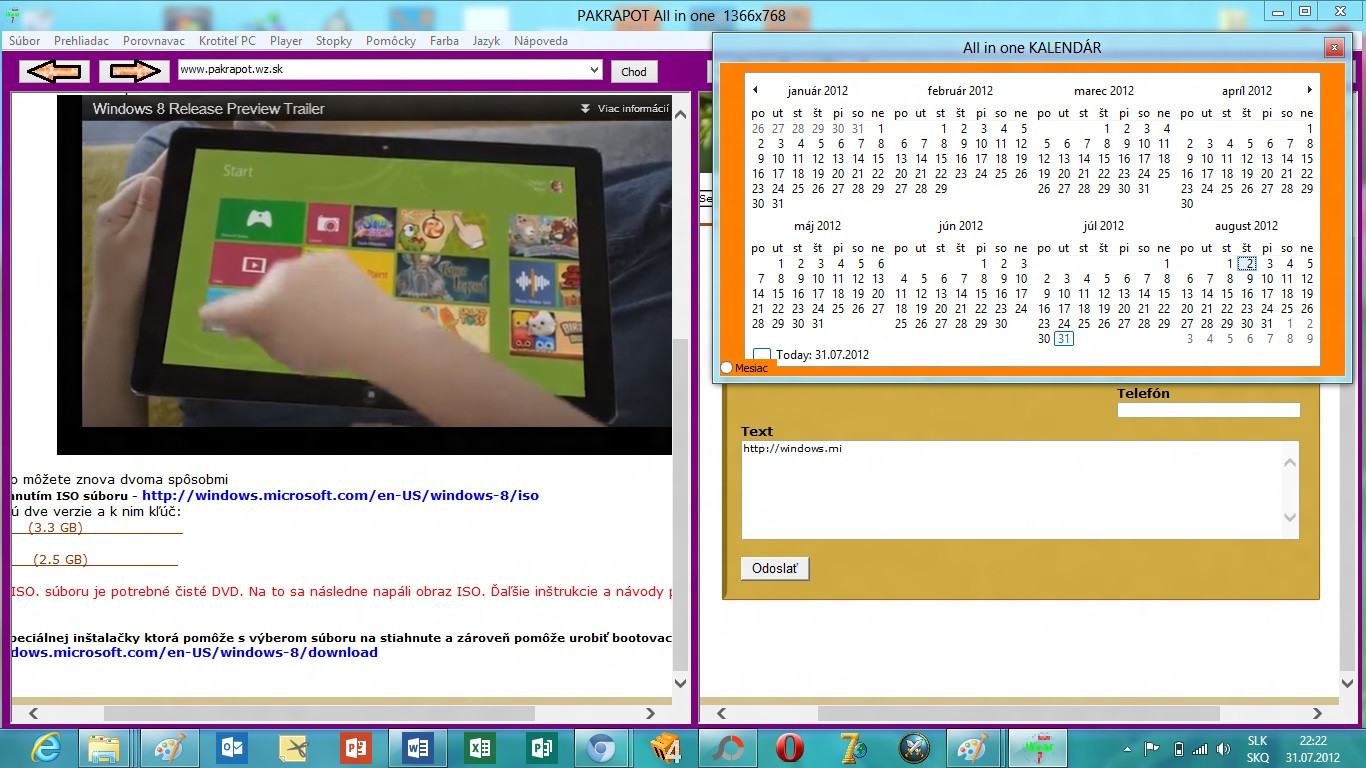This screenshot has height=768, width=1366.
Task: Expand Viac informácií on the video
Action: coord(625,108)
